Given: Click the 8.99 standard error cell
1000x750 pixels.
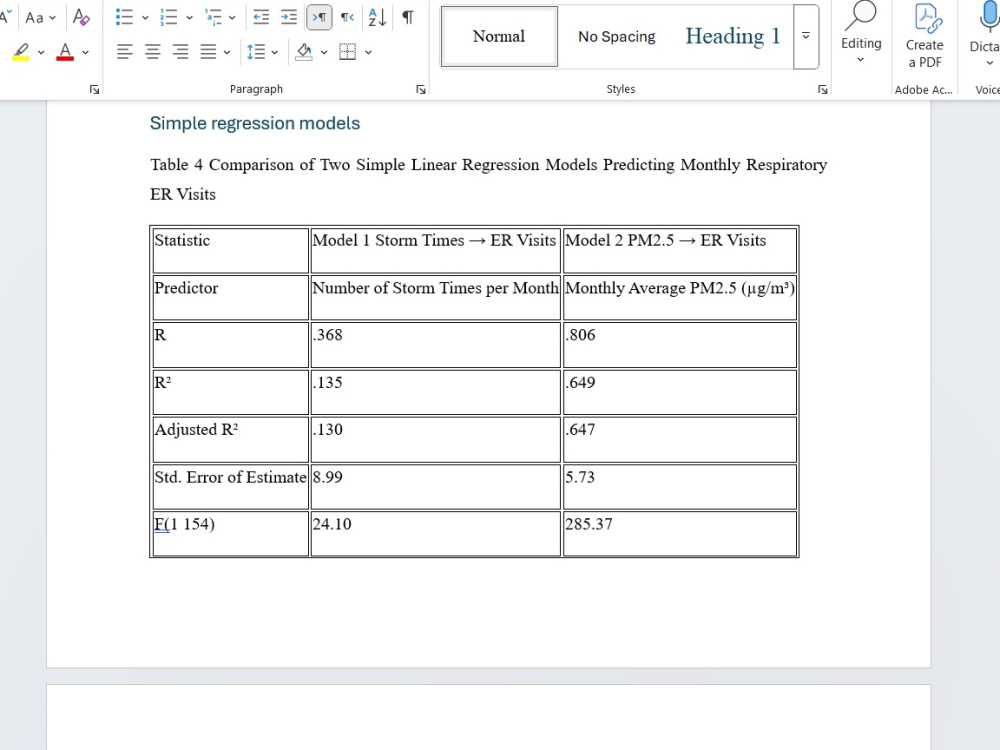Looking at the screenshot, I should point(435,487).
